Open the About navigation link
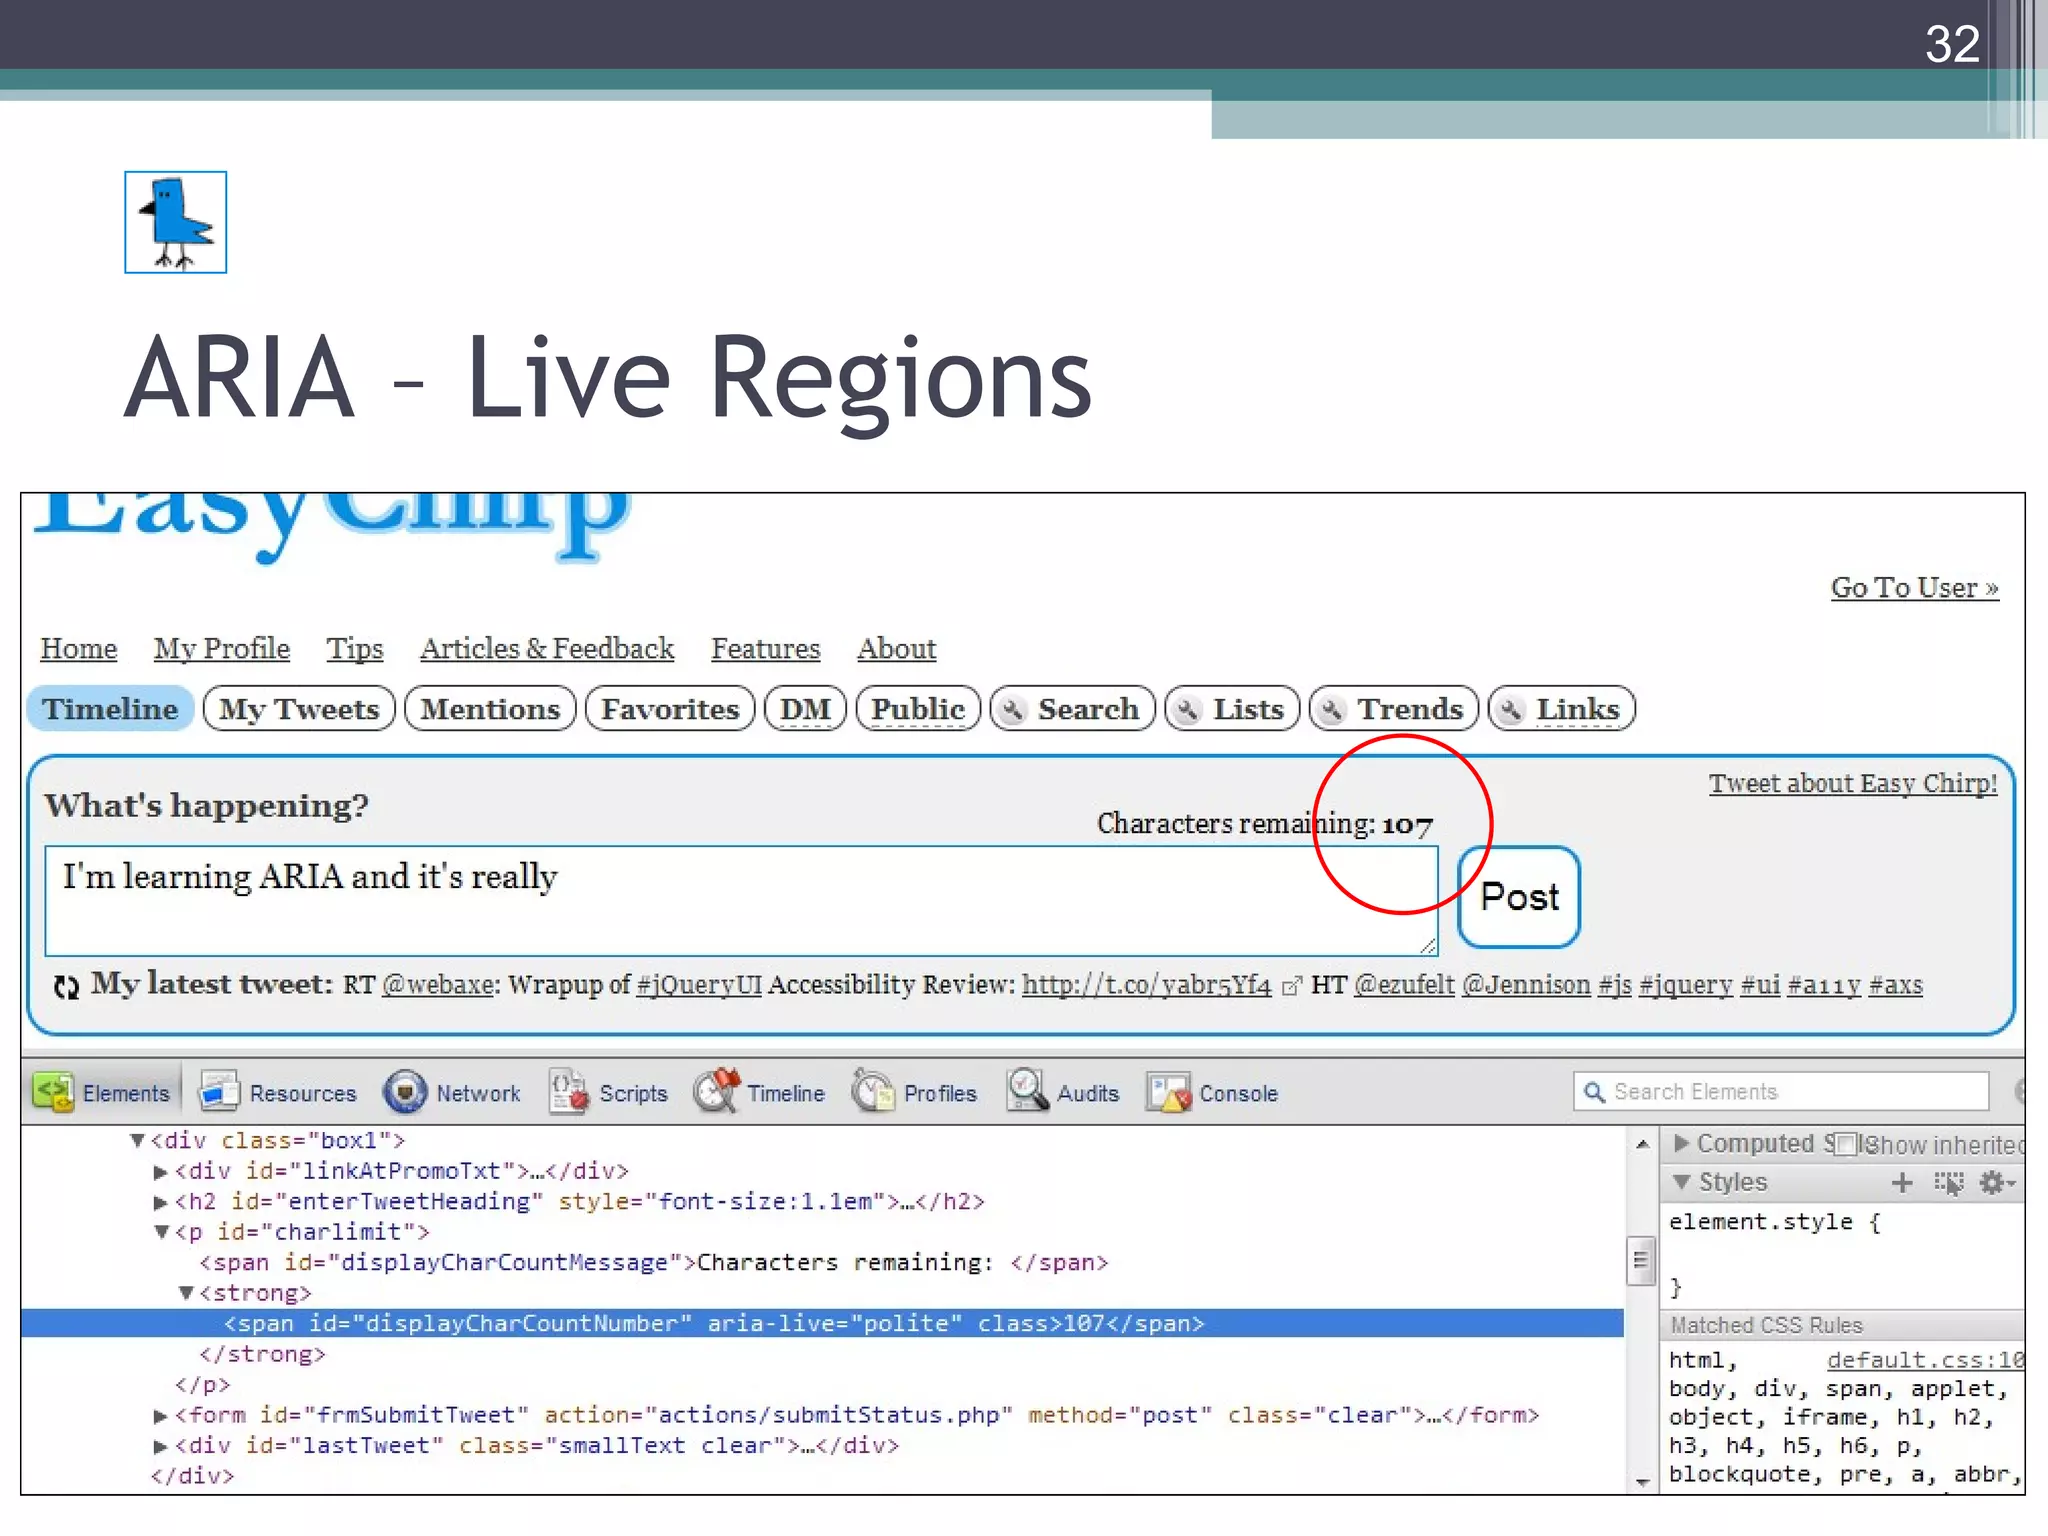The width and height of the screenshot is (2048, 1536). (x=897, y=649)
